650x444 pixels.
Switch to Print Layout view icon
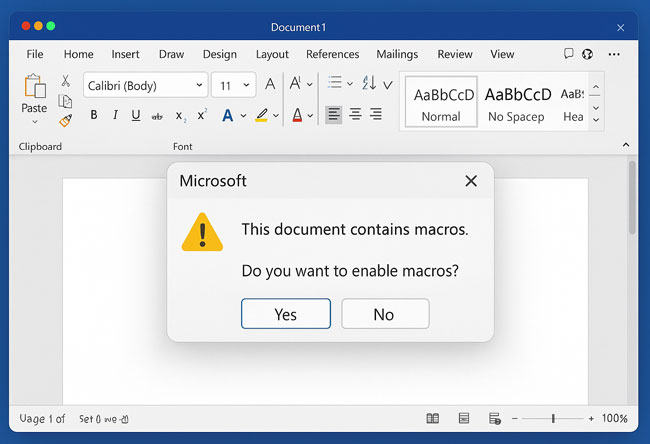click(x=464, y=418)
